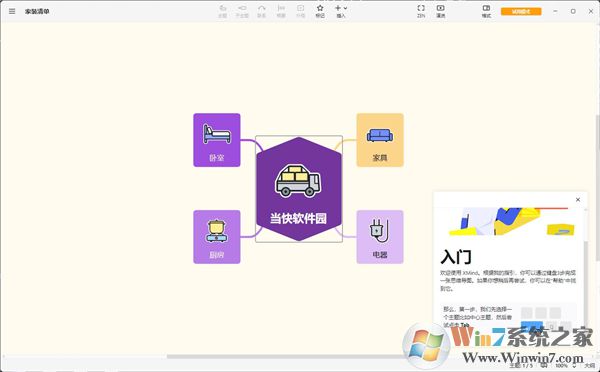The width and height of the screenshot is (600, 372).
Task: Enter ZEN fullscreen mode
Action: click(x=421, y=11)
